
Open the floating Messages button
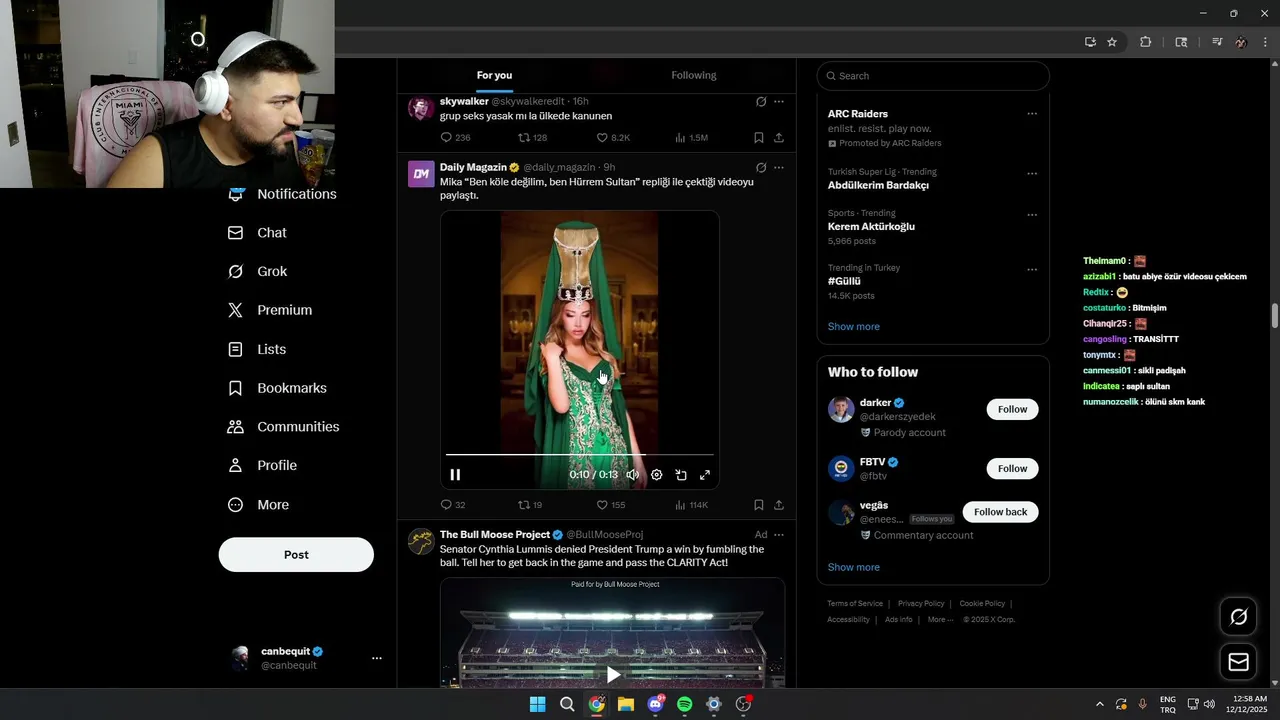[x=1238, y=662]
